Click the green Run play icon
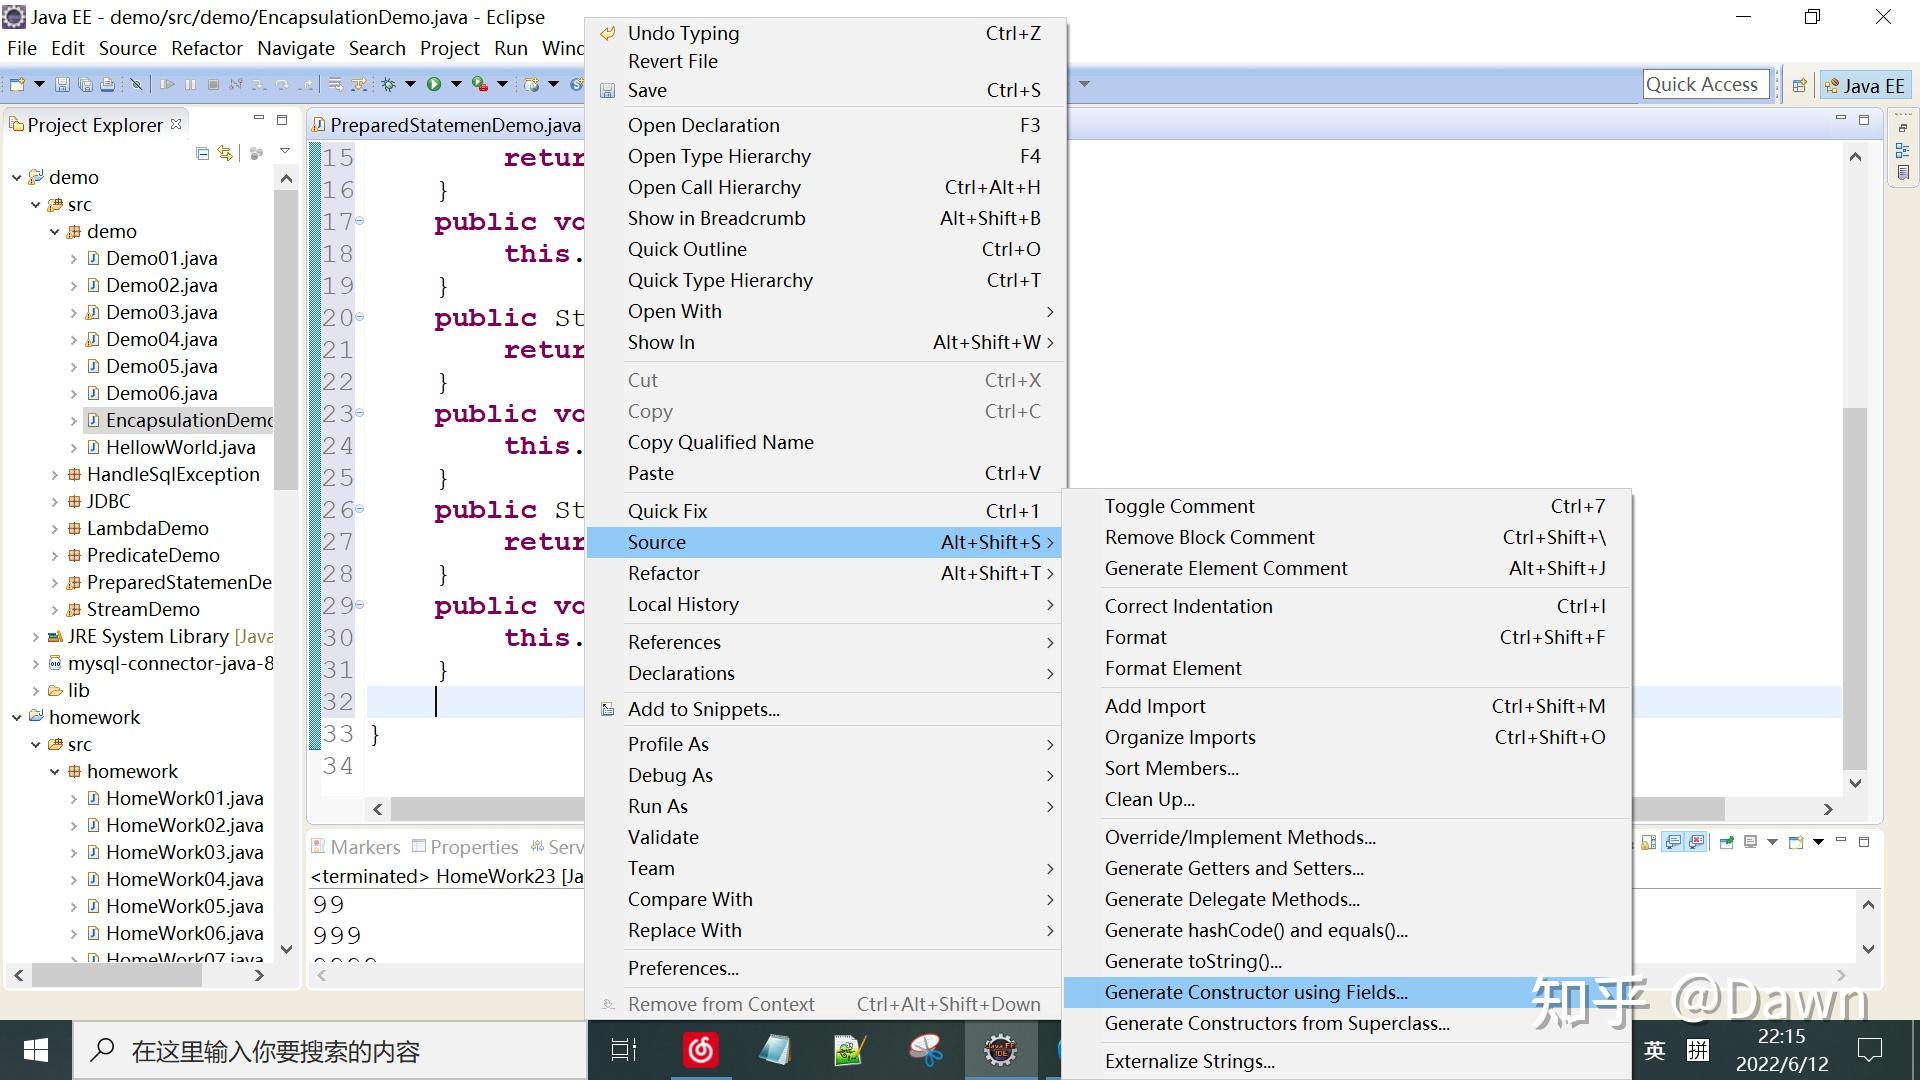The image size is (1920, 1080). (x=434, y=84)
